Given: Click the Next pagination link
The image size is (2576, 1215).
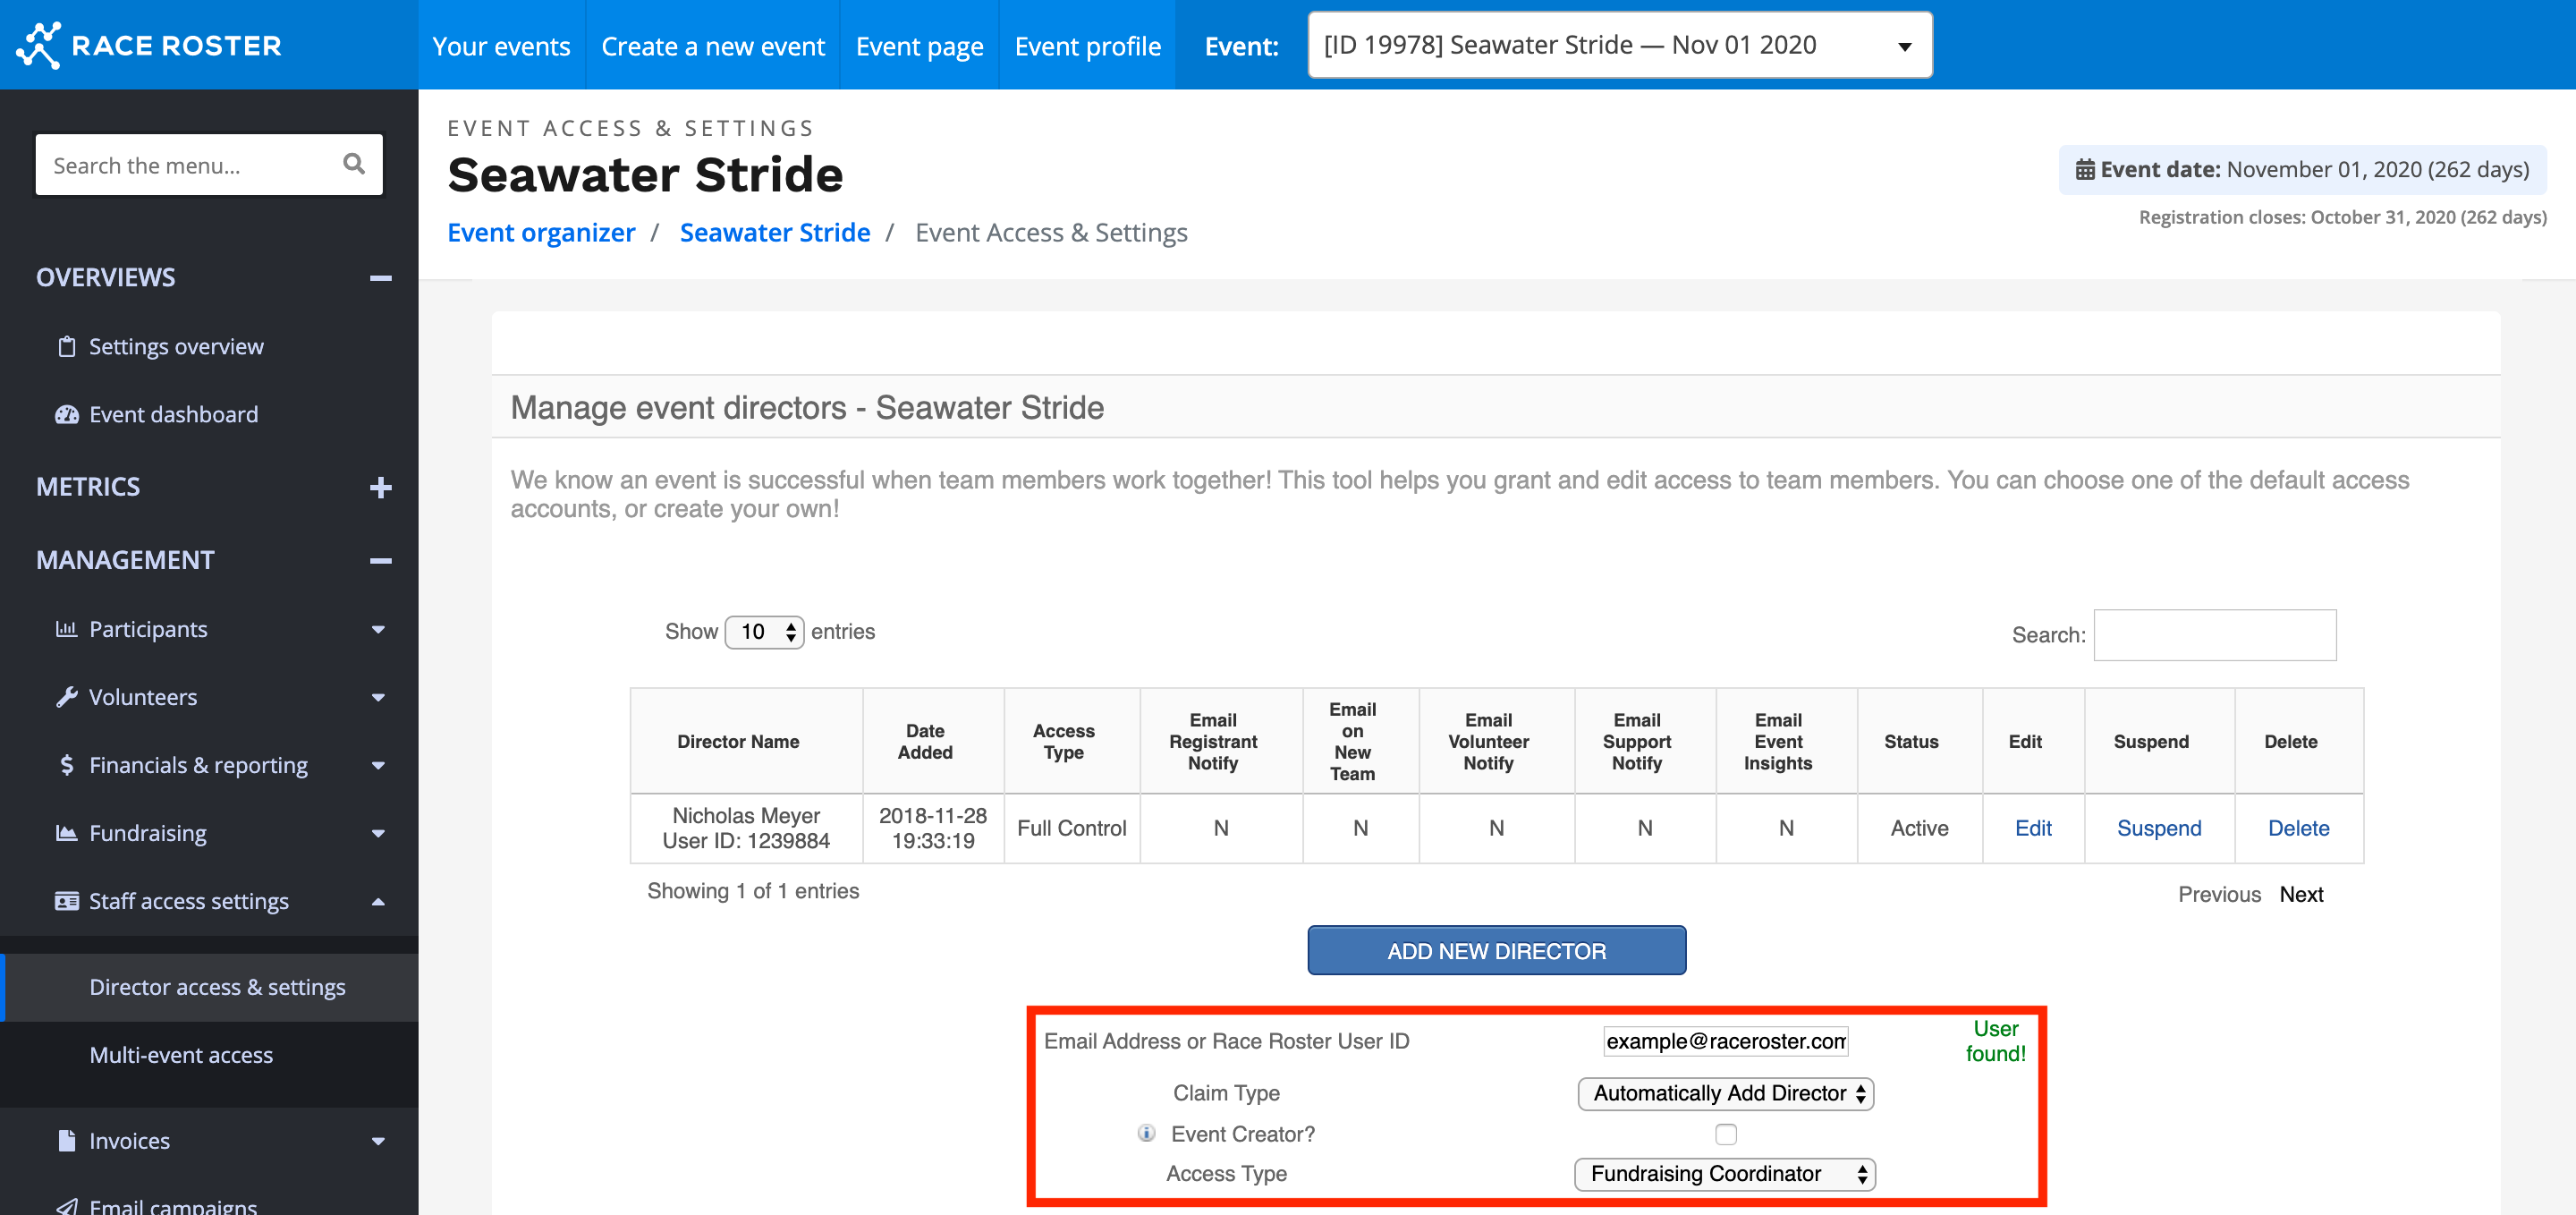Looking at the screenshot, I should click(2301, 894).
